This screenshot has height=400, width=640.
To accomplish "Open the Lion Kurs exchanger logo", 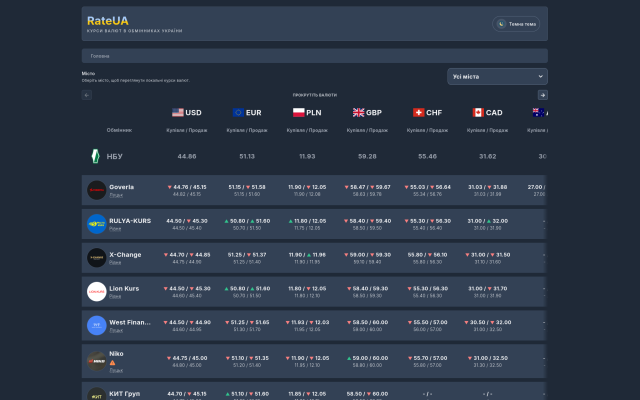I will [97, 292].
